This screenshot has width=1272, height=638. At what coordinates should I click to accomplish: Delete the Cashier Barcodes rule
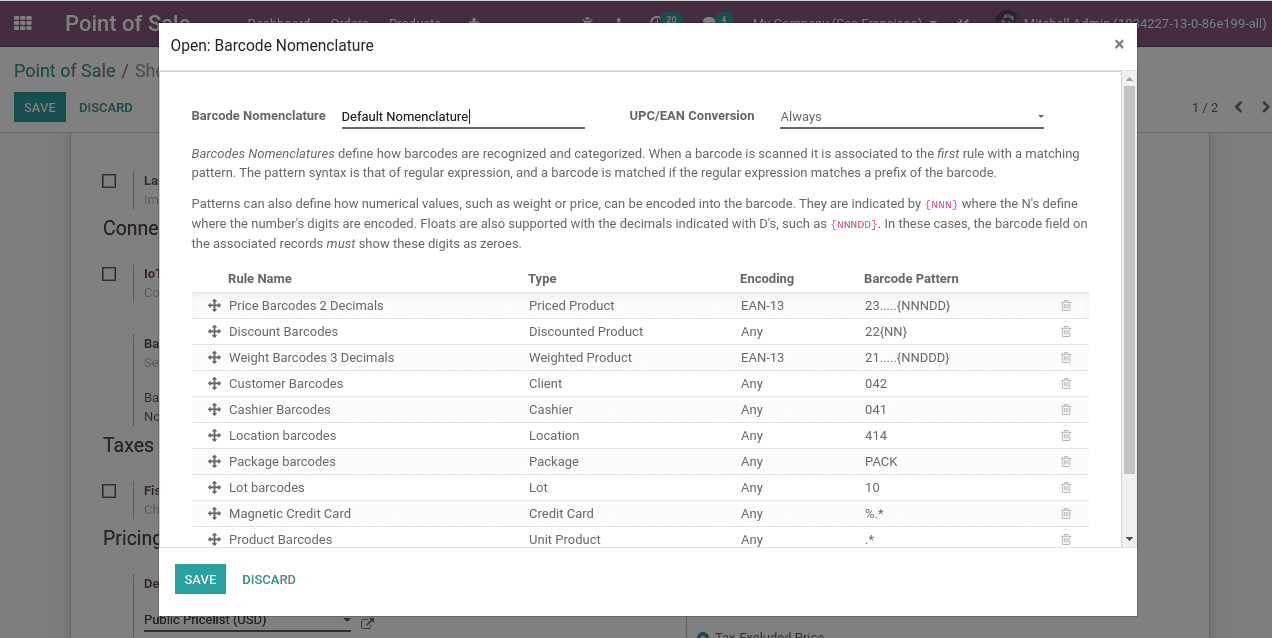(x=1066, y=410)
